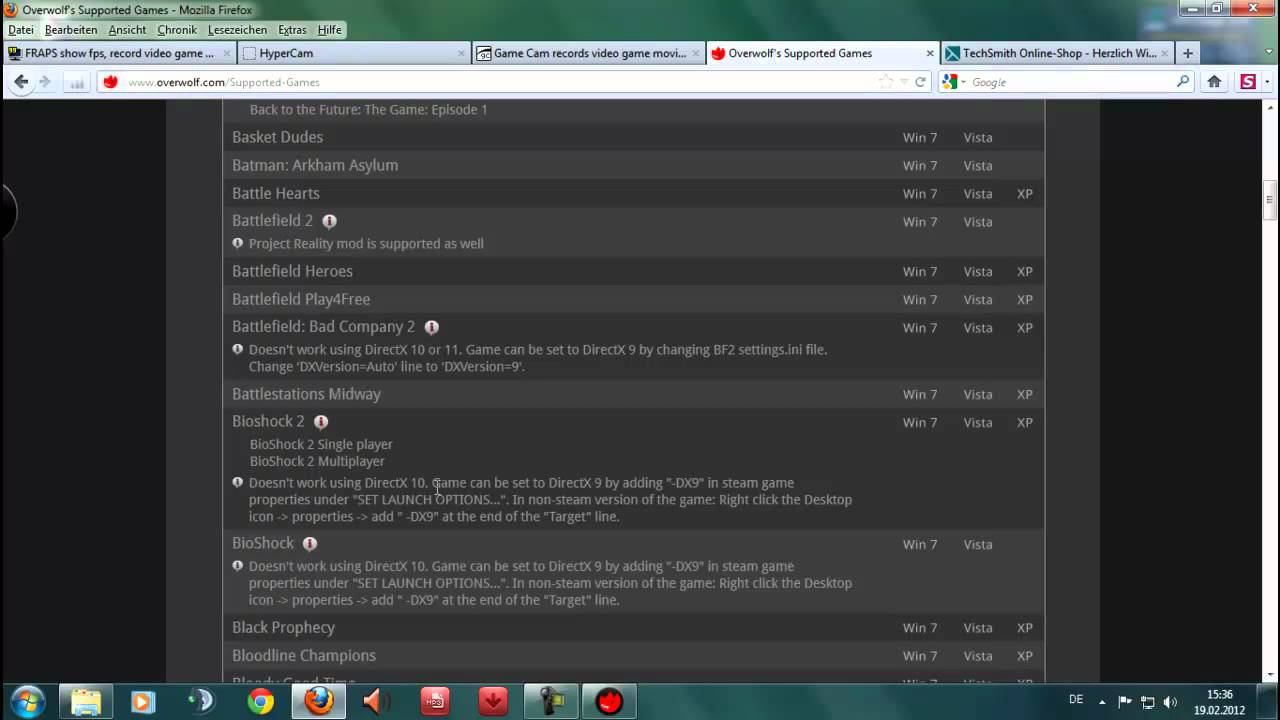
Task: Click the page vertical scrollbar thumb
Action: 1270,200
